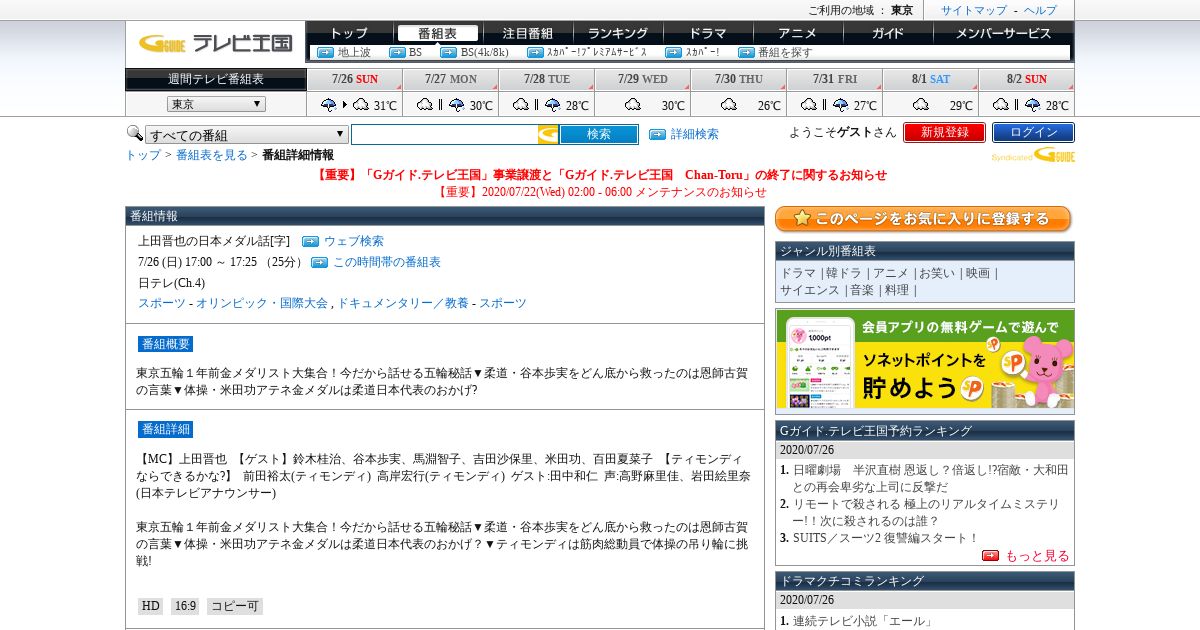1200x630 pixels.
Task: Open the すべての番組 category dropdown
Action: coord(247,135)
